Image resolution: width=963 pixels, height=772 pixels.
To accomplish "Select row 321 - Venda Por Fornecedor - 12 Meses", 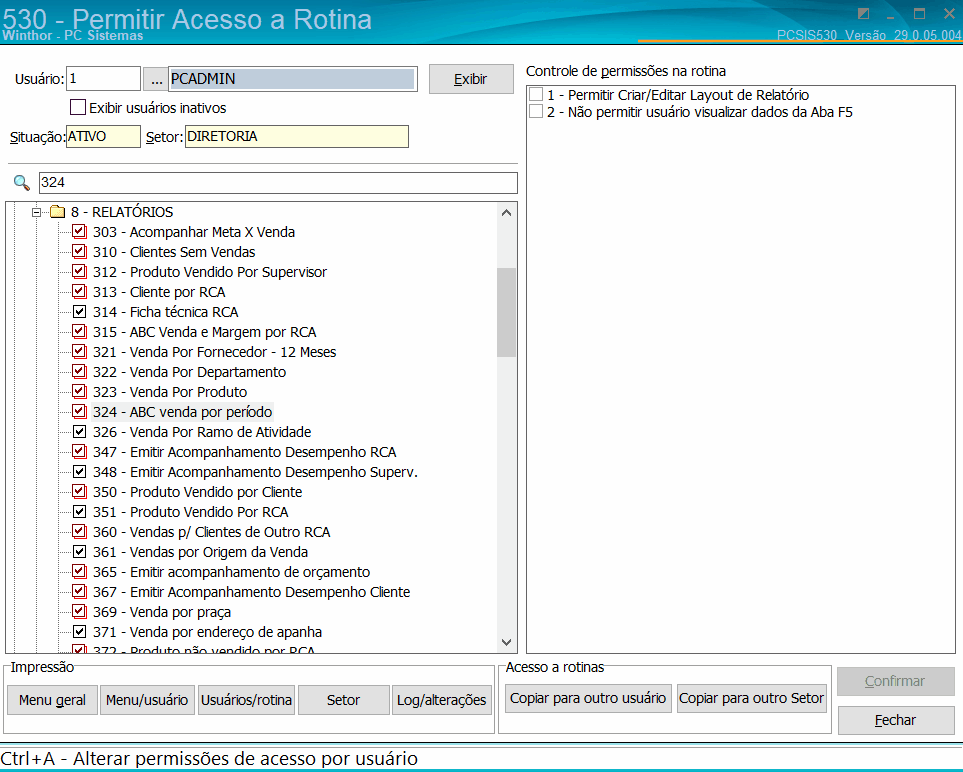I will [215, 352].
